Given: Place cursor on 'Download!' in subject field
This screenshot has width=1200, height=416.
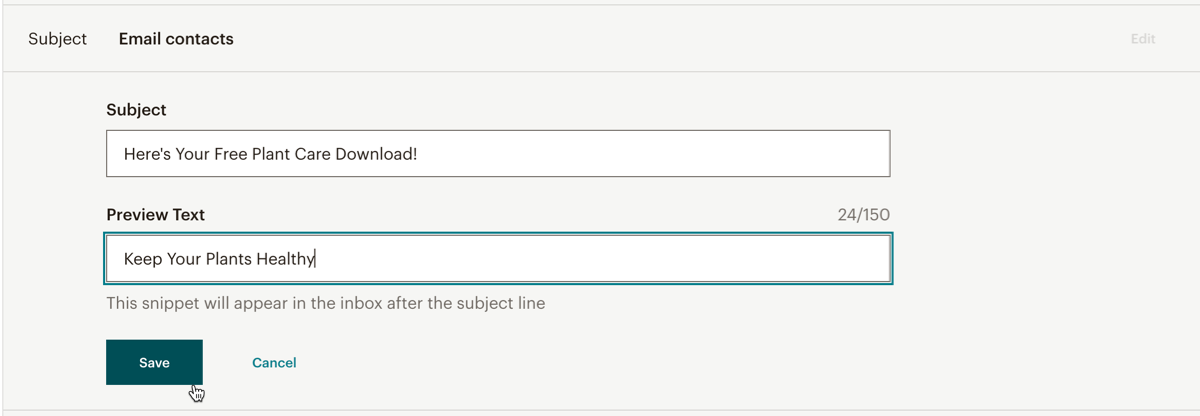Looking at the screenshot, I should [378, 155].
